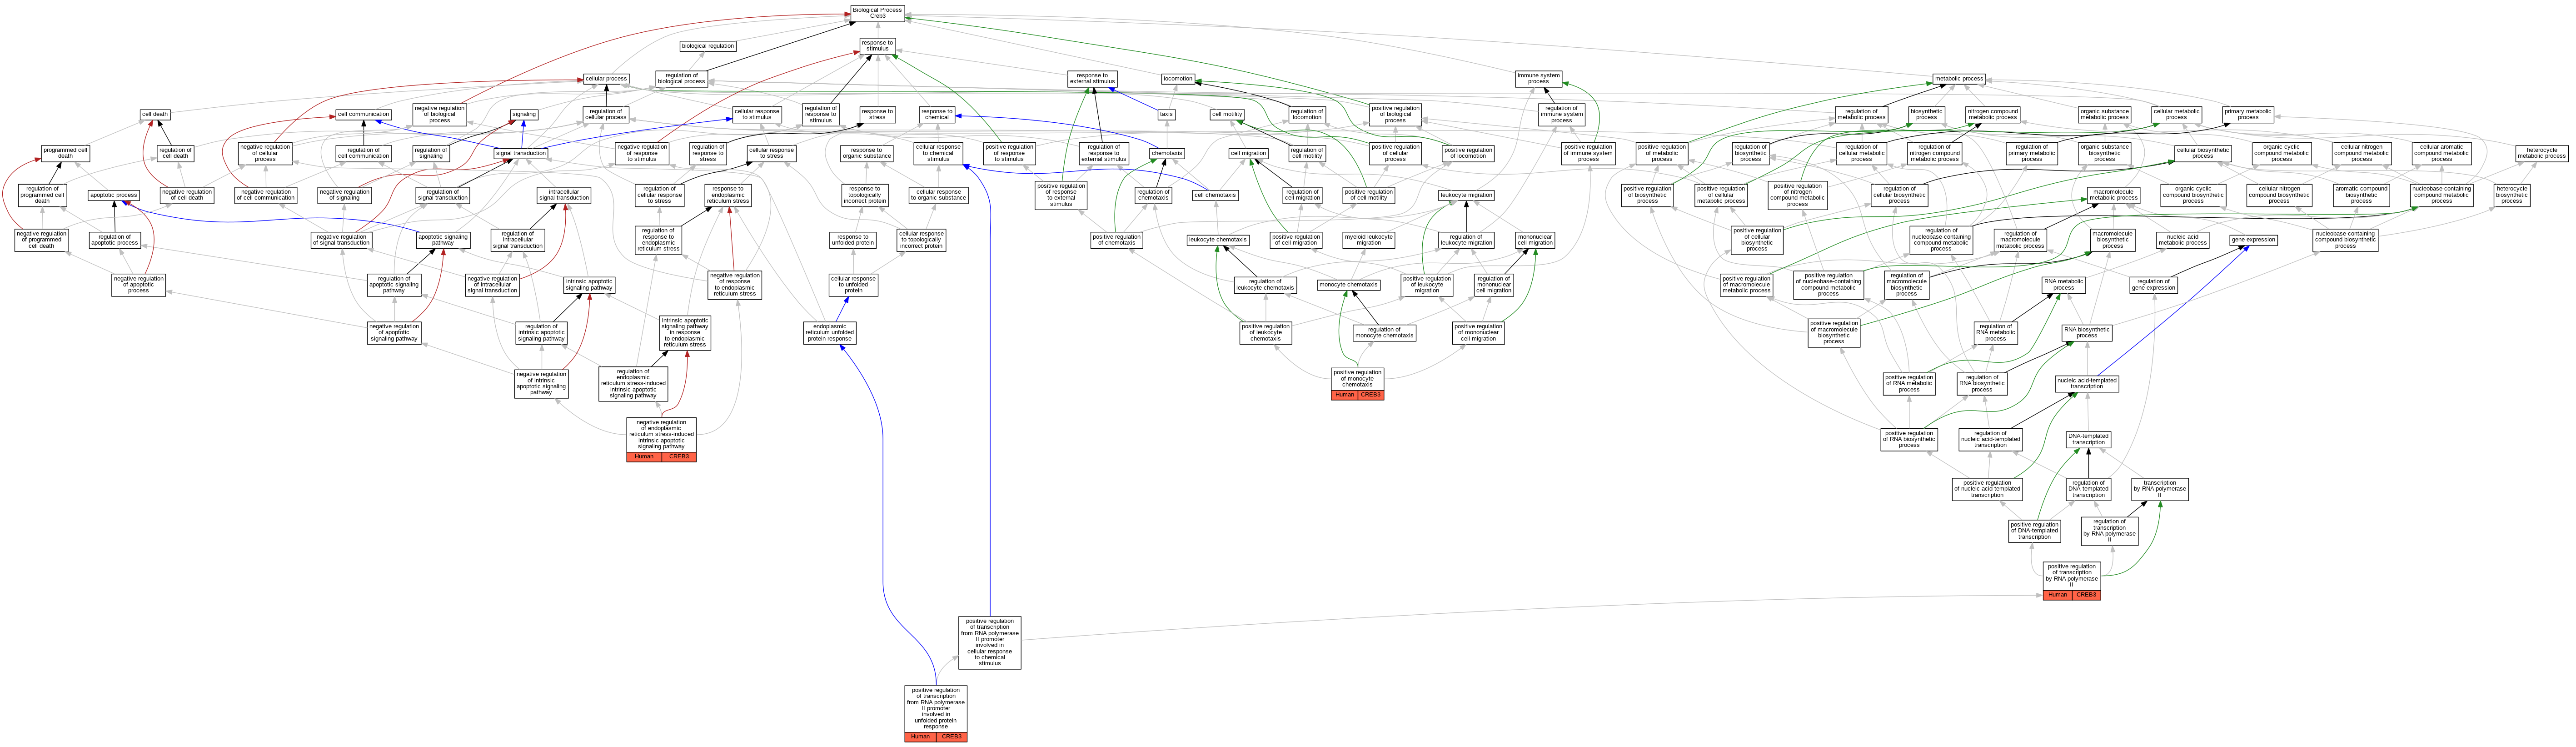Screen dimensions: 2576x747
Task: Select the 'leukocyte chemotaxis' node
Action: (1217, 240)
